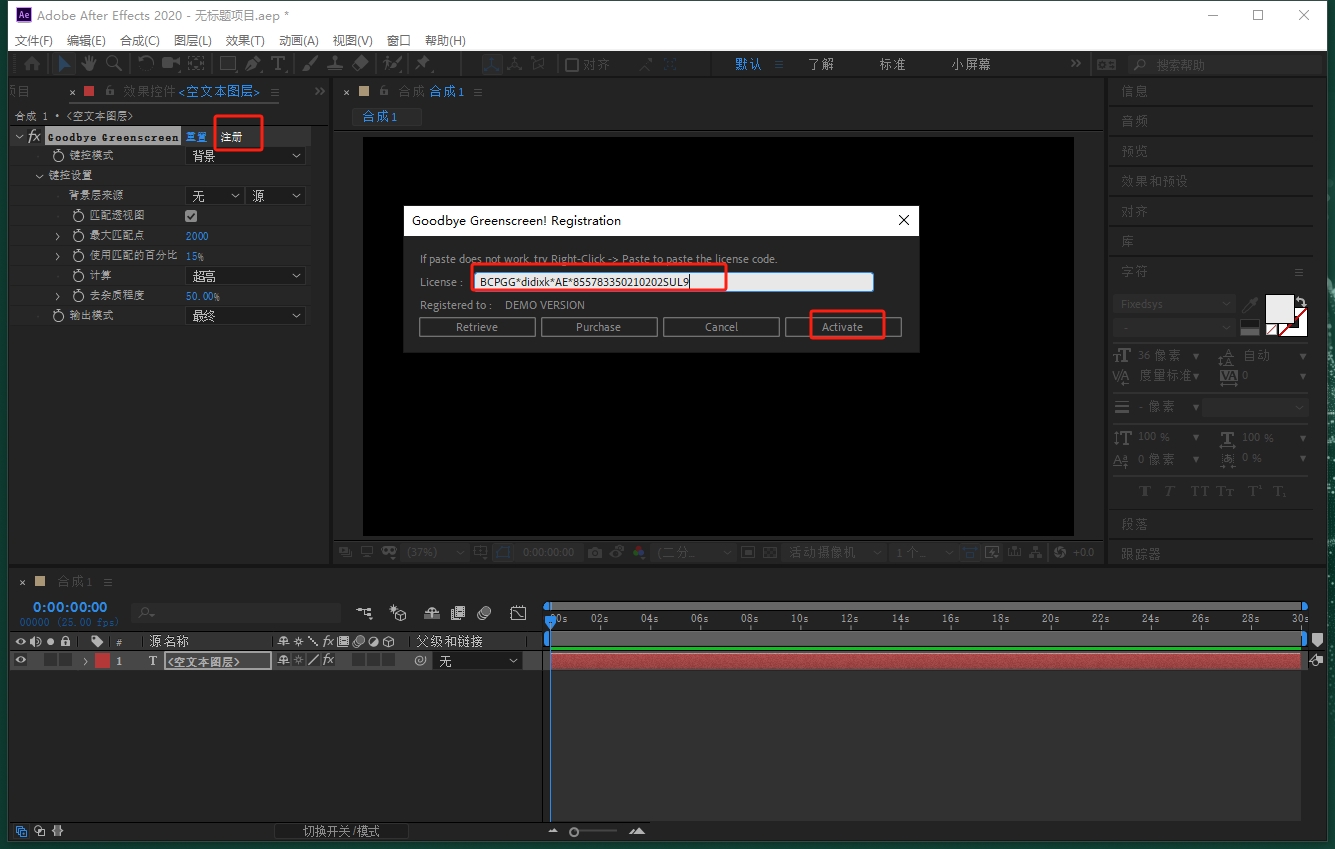The height and width of the screenshot is (849, 1335).
Task: Select the Unified Camera tool
Action: point(171,63)
